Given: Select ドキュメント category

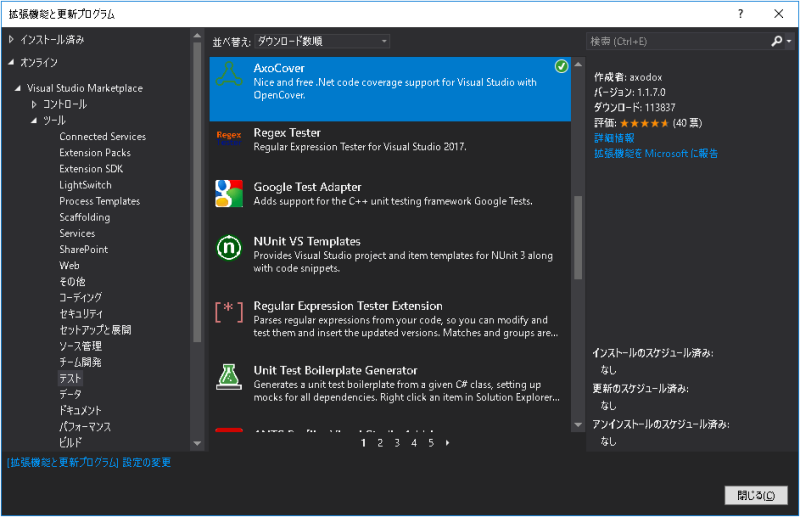Looking at the screenshot, I should pyautogui.click(x=80, y=411).
